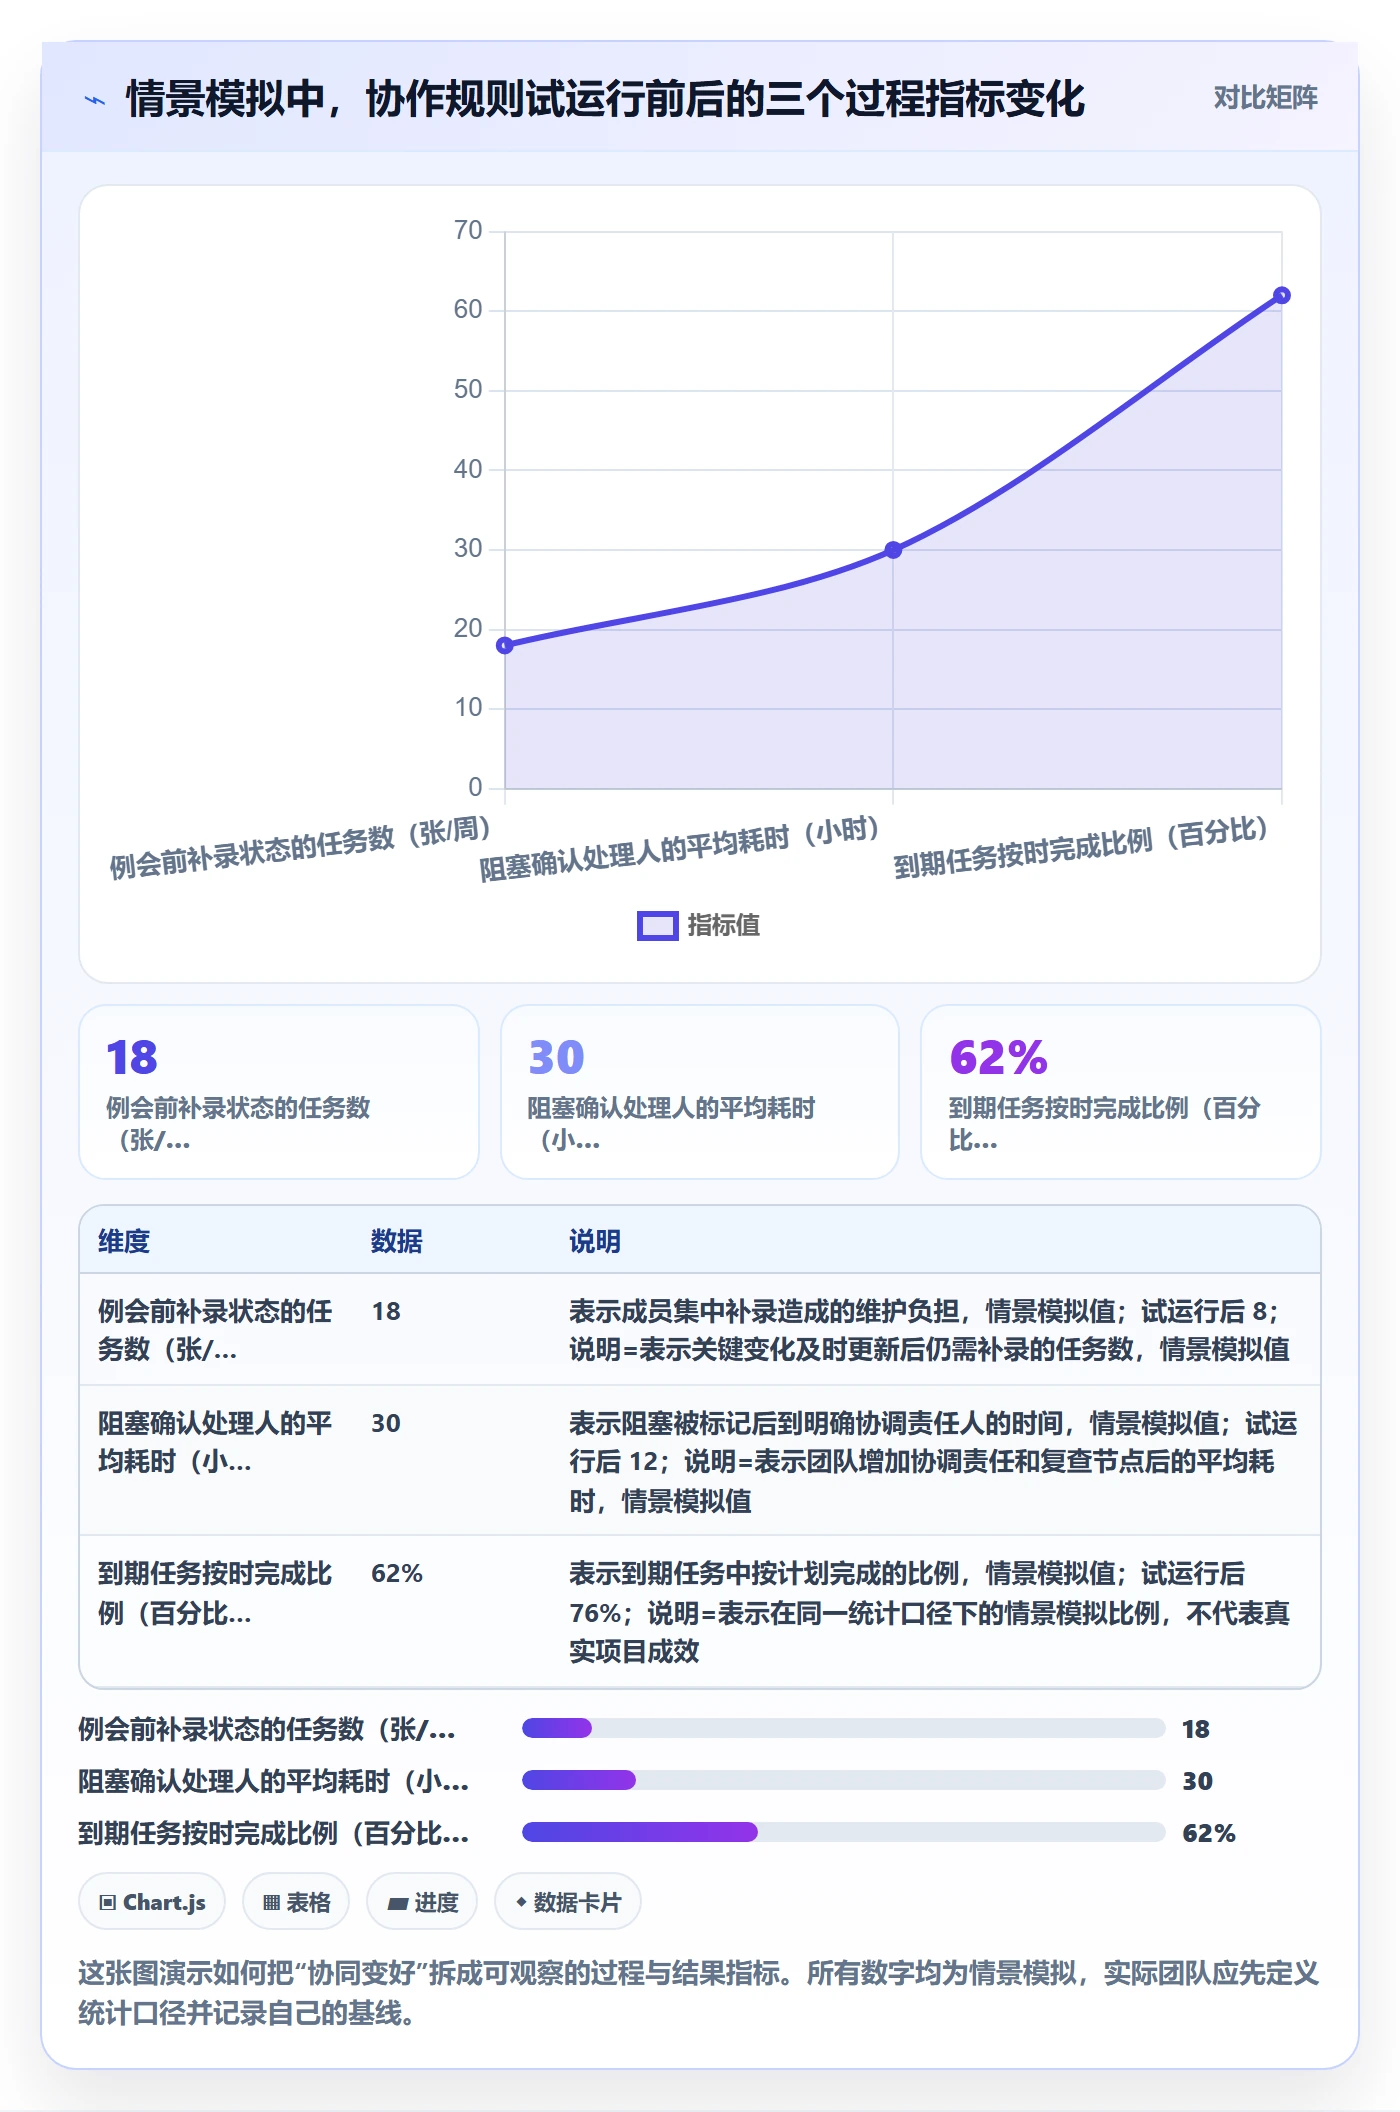Click the grid icon in 表格 chip
The height and width of the screenshot is (2112, 1400).
[271, 1903]
